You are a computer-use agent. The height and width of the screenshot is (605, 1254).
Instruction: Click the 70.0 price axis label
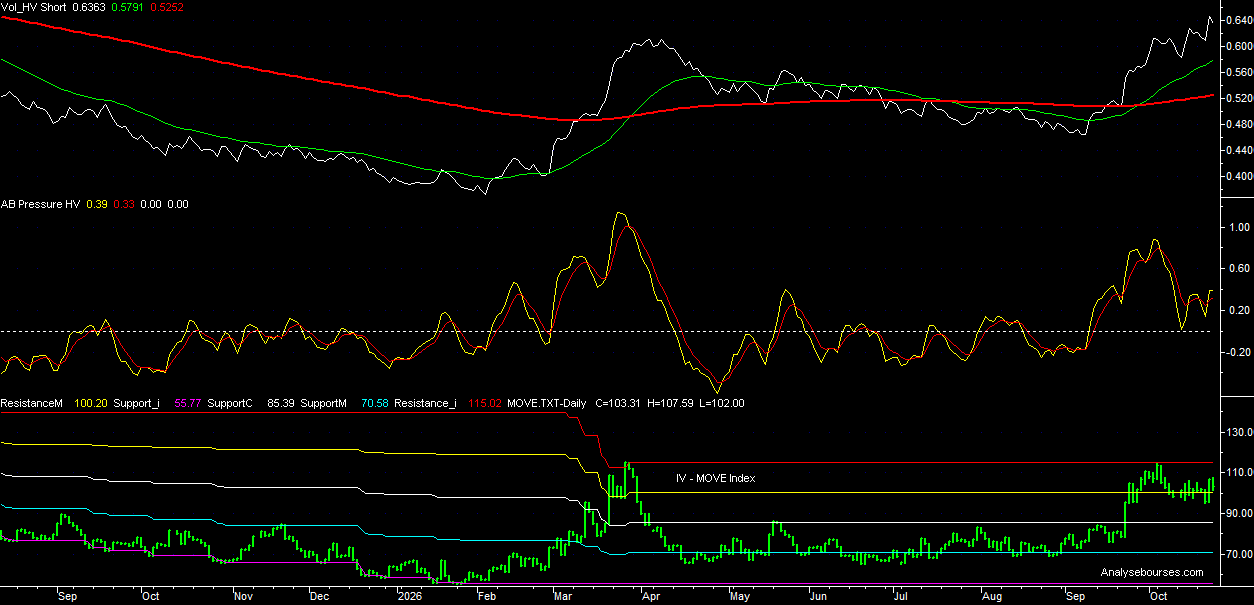click(x=1241, y=554)
